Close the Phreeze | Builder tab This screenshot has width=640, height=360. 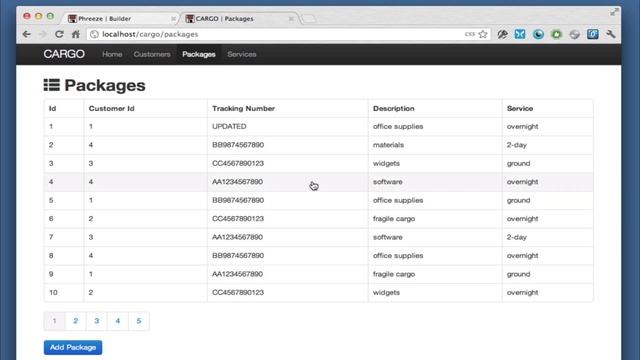(173, 19)
